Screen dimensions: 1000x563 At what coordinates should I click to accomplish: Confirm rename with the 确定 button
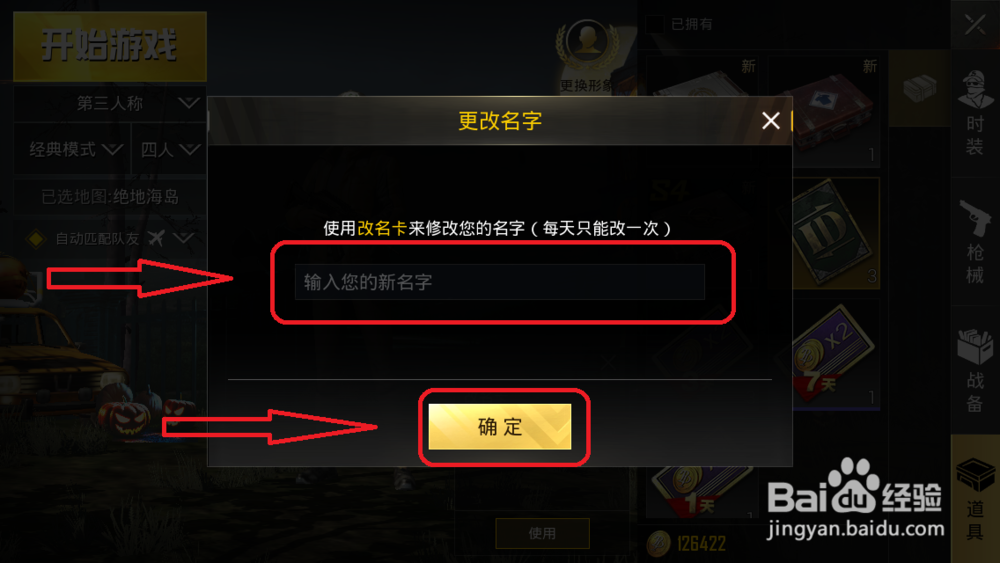click(x=499, y=427)
